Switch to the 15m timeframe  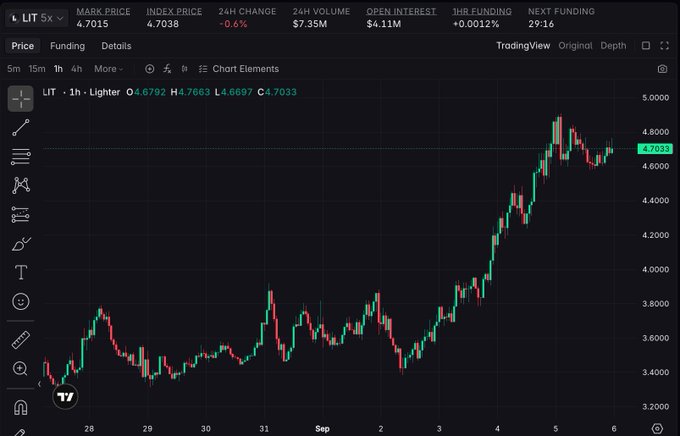pos(37,69)
